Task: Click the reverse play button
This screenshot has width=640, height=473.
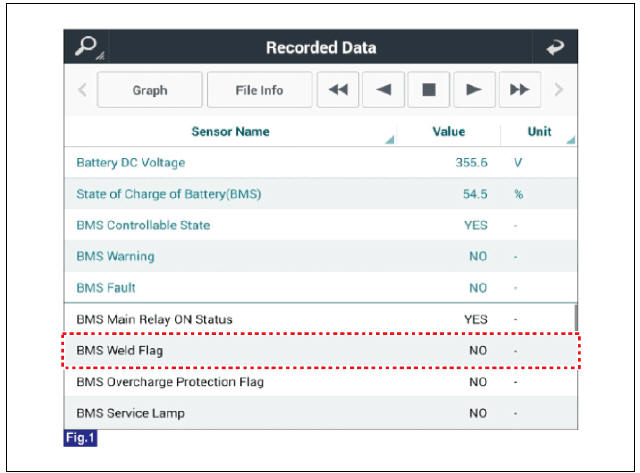Action: pyautogui.click(x=384, y=90)
